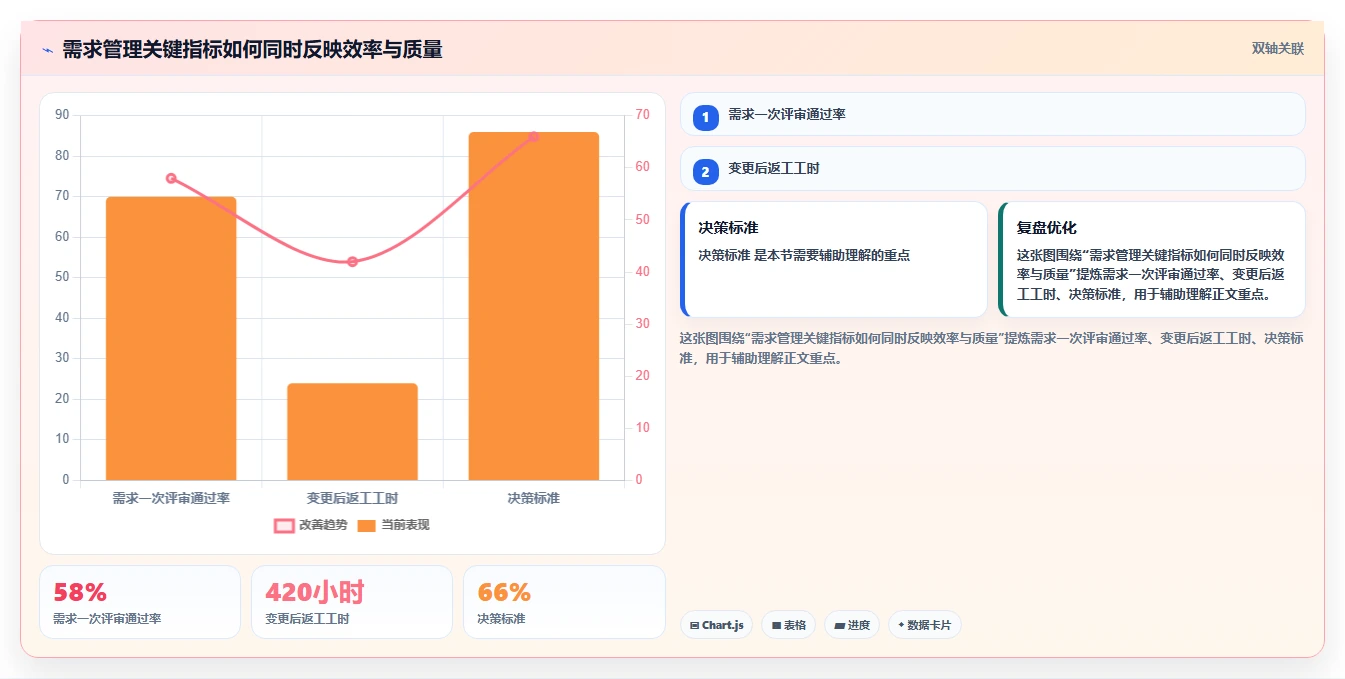Click the small lightning icon beside the title
Viewport: 1345px width, 679px height.
(x=47, y=50)
